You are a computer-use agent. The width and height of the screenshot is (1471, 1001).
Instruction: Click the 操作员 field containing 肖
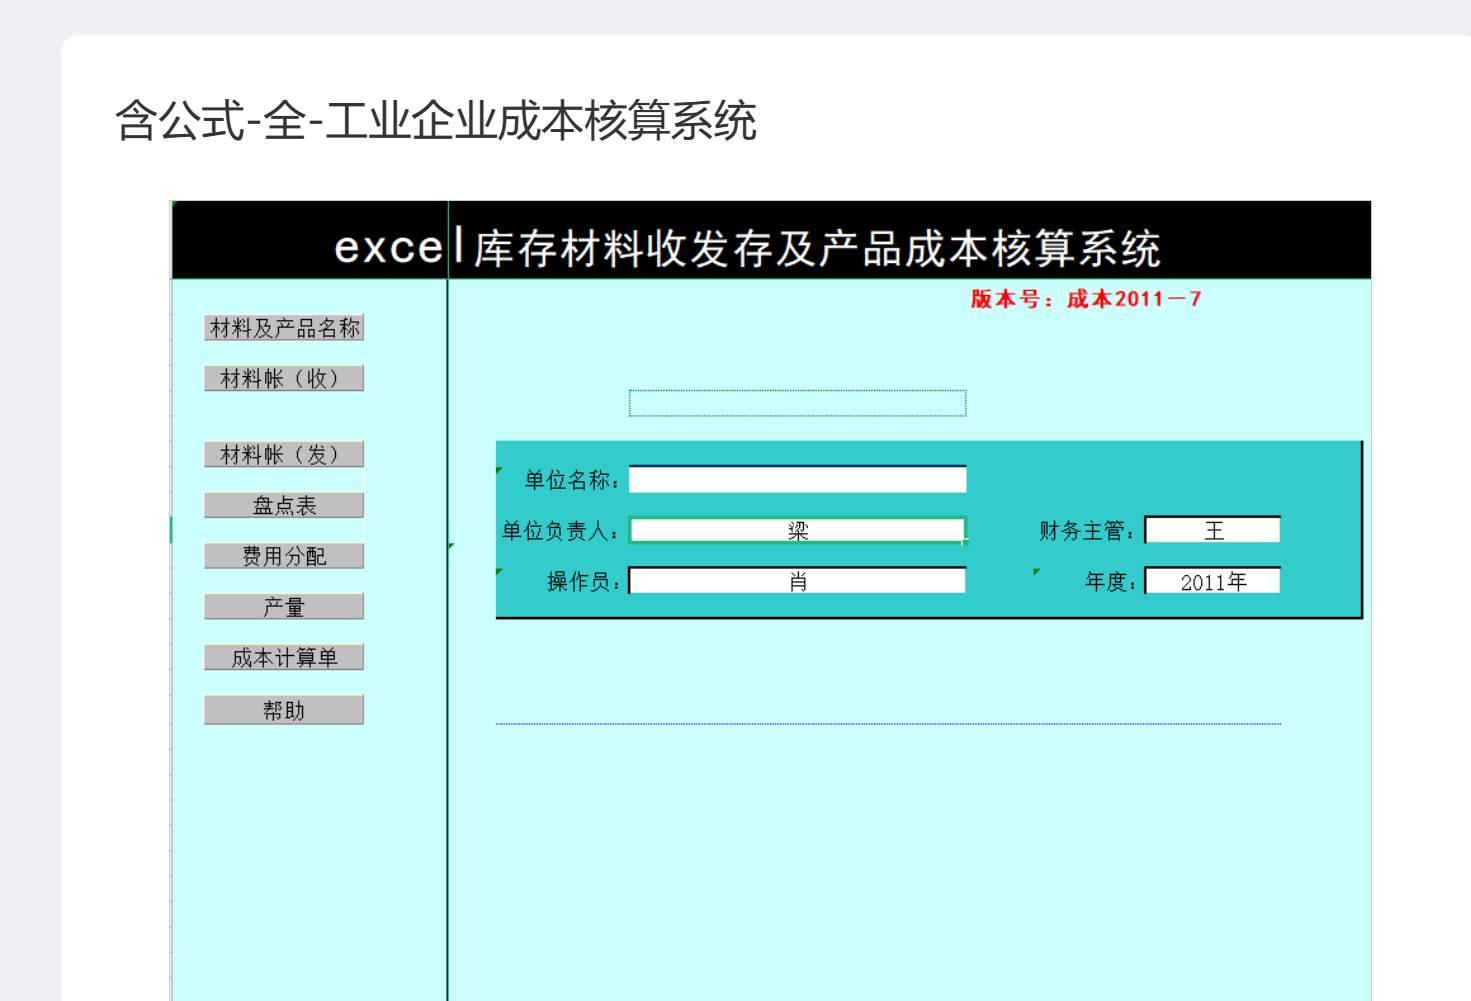[x=797, y=582]
